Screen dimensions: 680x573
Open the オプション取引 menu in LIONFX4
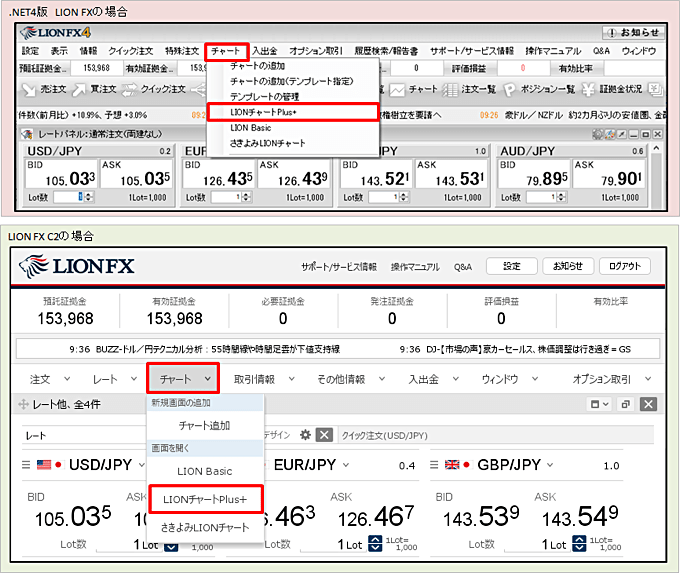[316, 51]
